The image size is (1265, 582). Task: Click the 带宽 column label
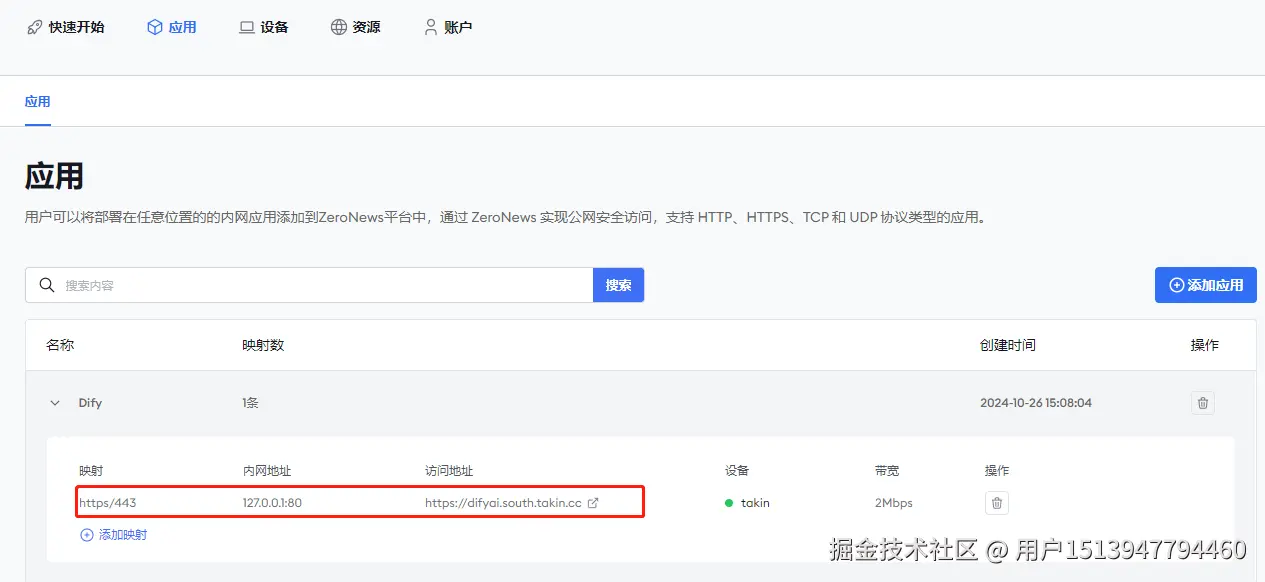click(888, 471)
